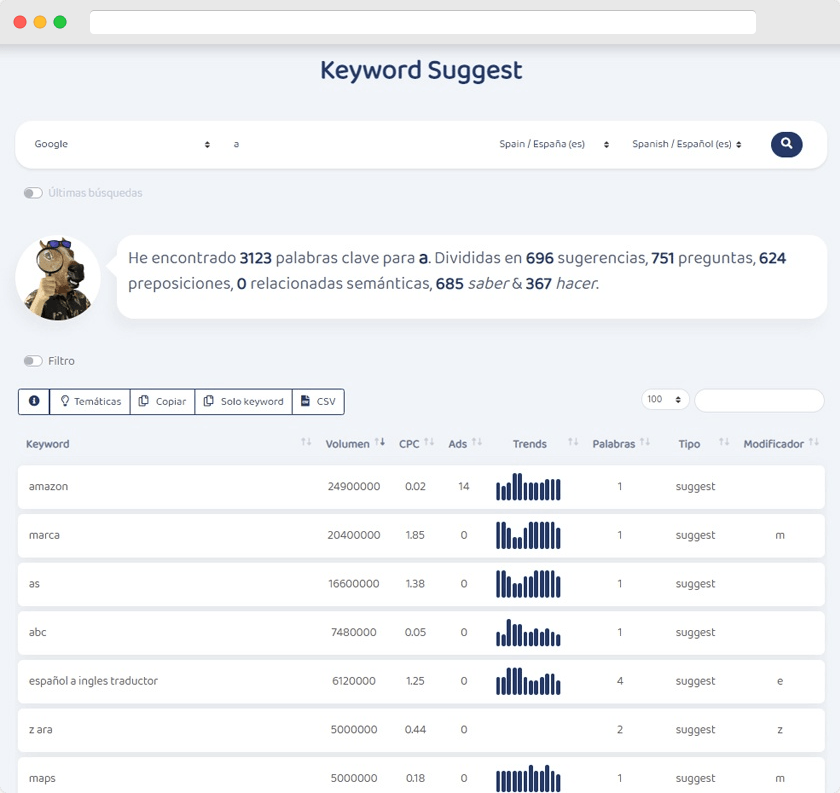Image resolution: width=840 pixels, height=793 pixels.
Task: Click the abc trends bar chart
Action: coord(528,632)
